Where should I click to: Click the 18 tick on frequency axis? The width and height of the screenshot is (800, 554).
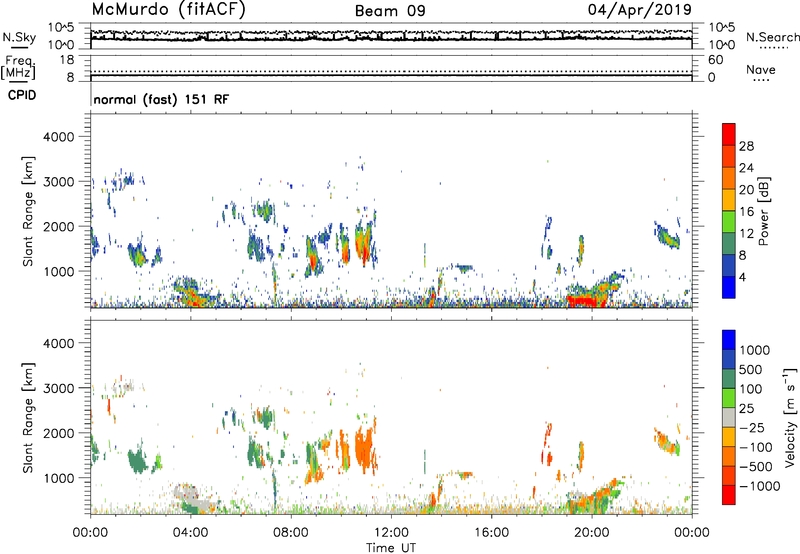pos(67,60)
